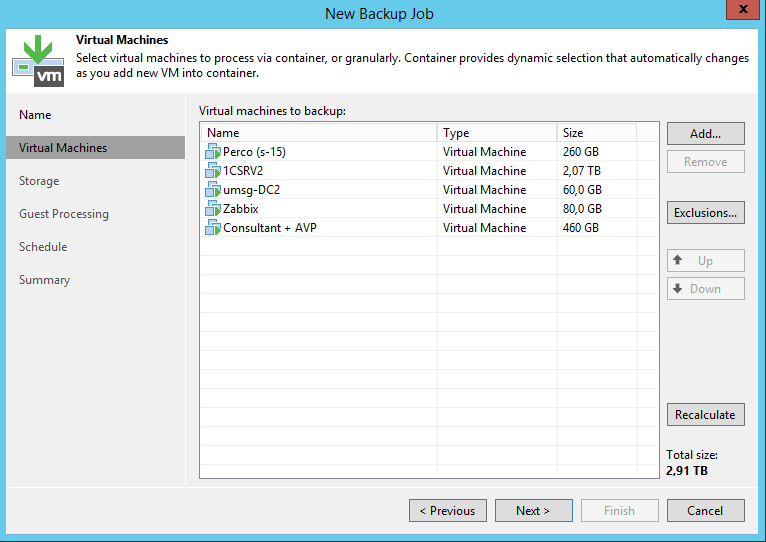Screen dimensions: 766x542
Task: Go to the Storage step
Action: 39,181
